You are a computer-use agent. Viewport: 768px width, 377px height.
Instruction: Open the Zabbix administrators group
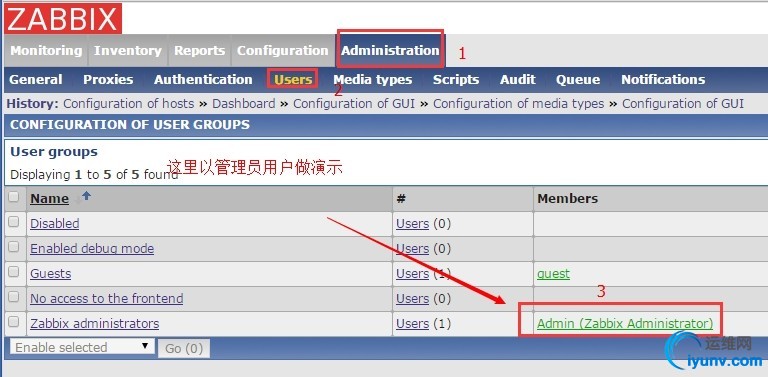pos(95,323)
